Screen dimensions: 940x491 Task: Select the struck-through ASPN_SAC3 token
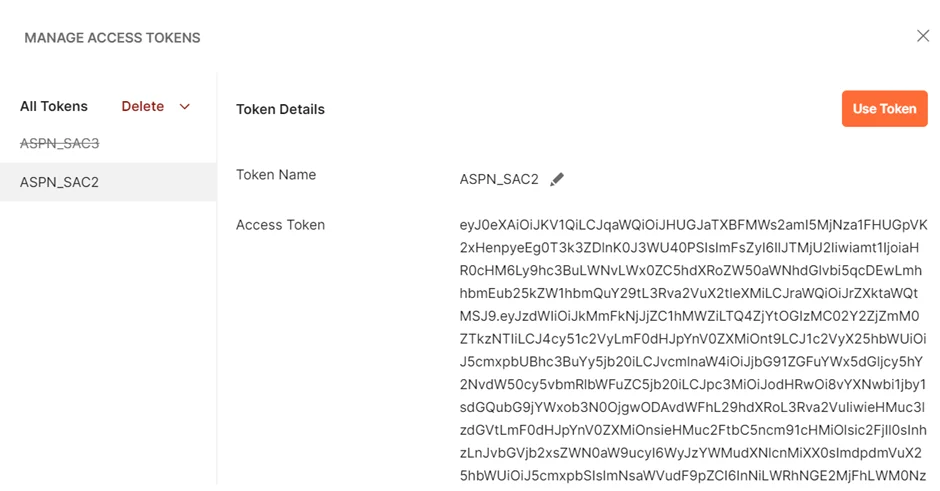click(x=59, y=143)
